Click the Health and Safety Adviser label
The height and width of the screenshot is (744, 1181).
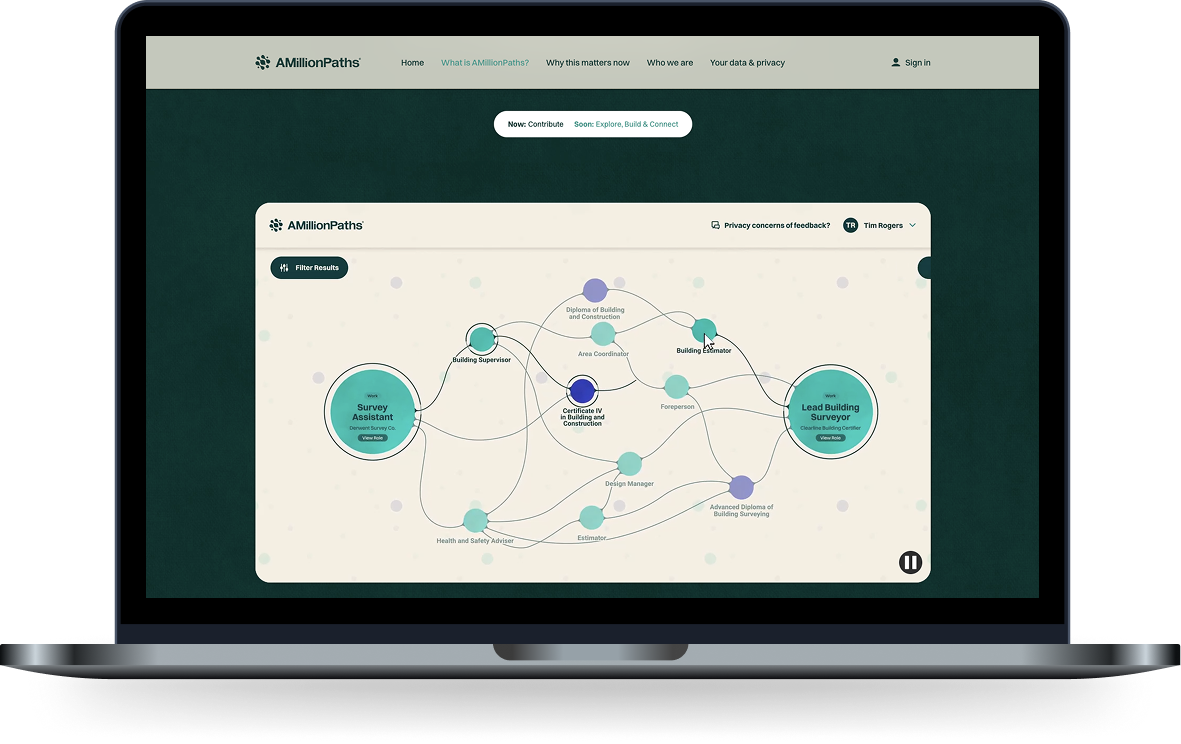(475, 541)
